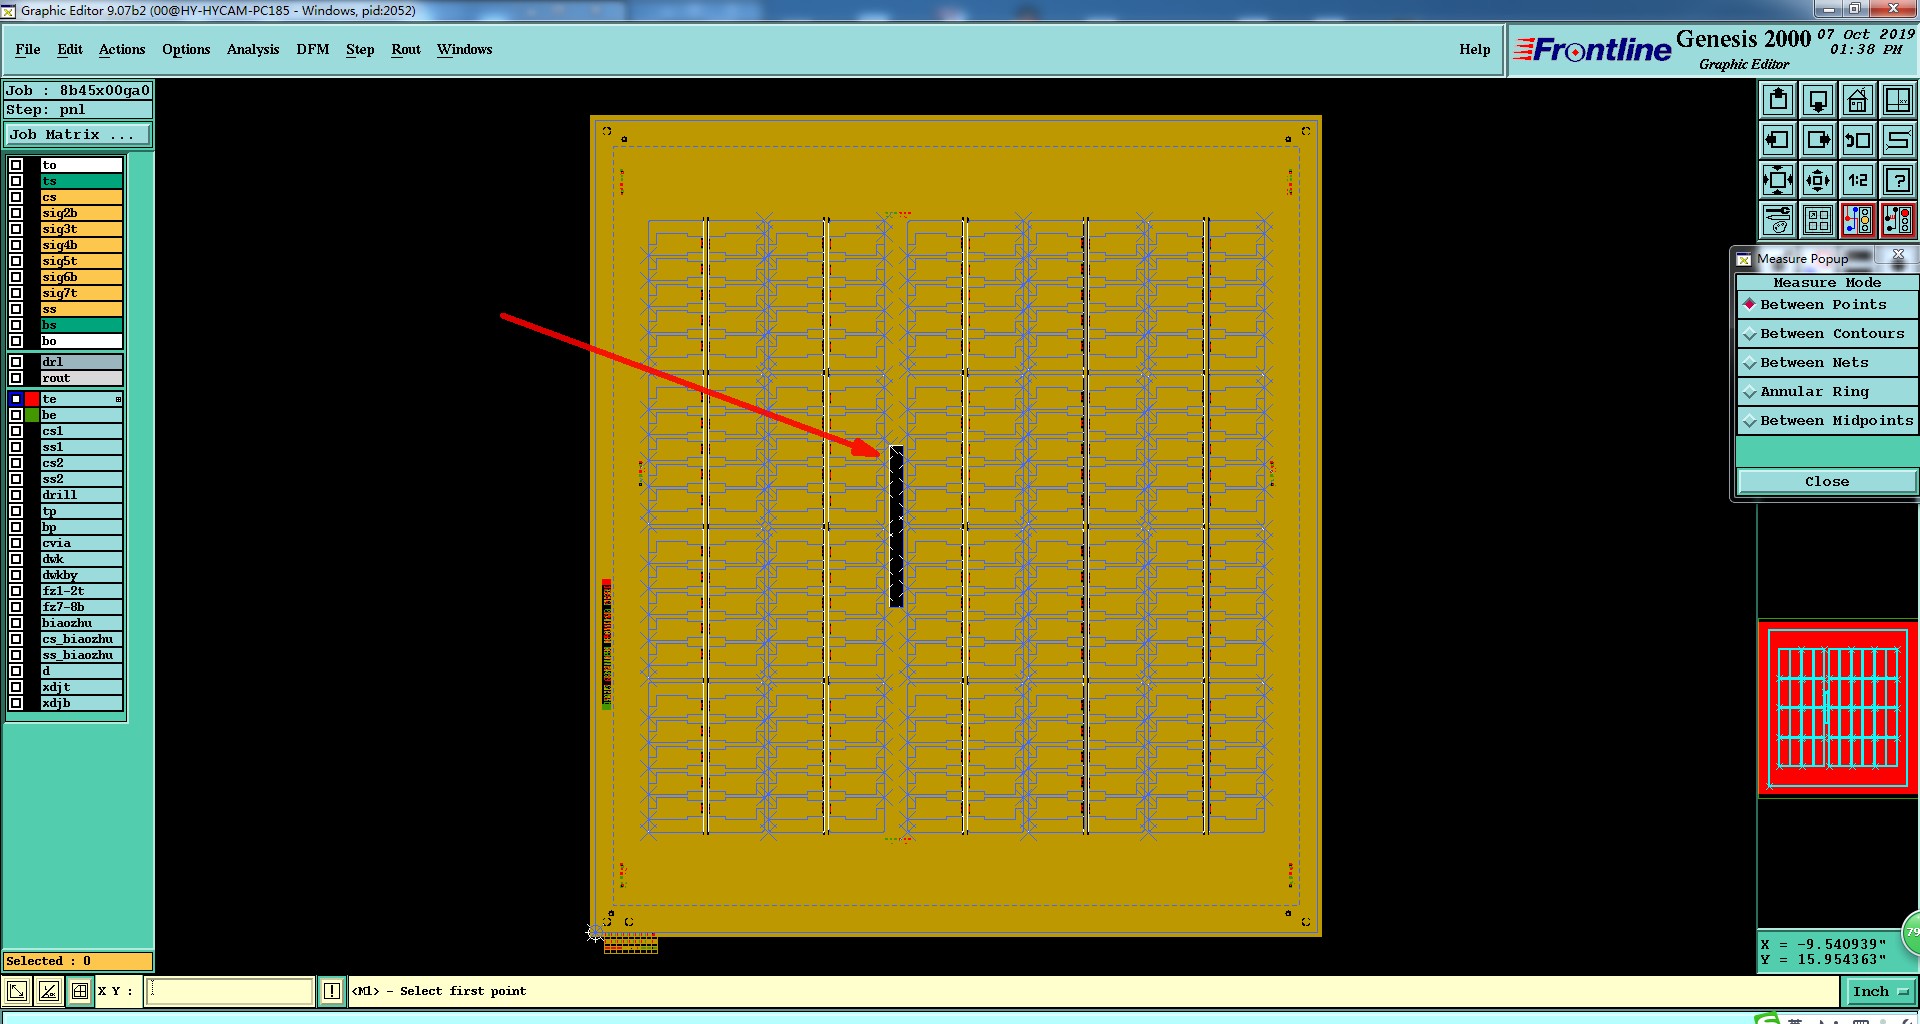Toggle the 'sig2b' layer checkbox
The width and height of the screenshot is (1920, 1024).
coord(16,213)
